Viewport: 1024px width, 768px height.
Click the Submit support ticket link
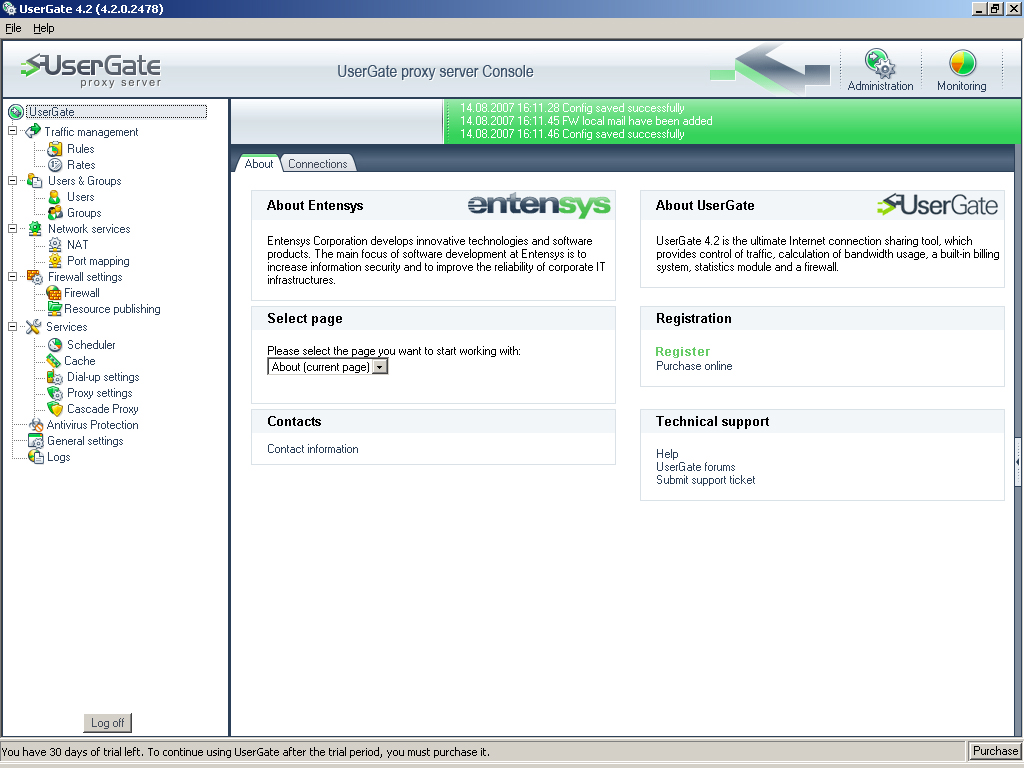705,480
